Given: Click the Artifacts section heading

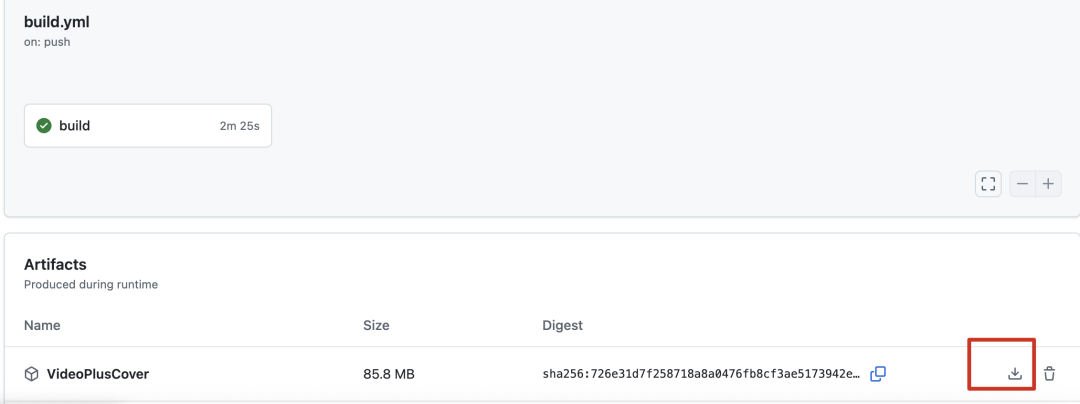Looking at the screenshot, I should pos(55,264).
